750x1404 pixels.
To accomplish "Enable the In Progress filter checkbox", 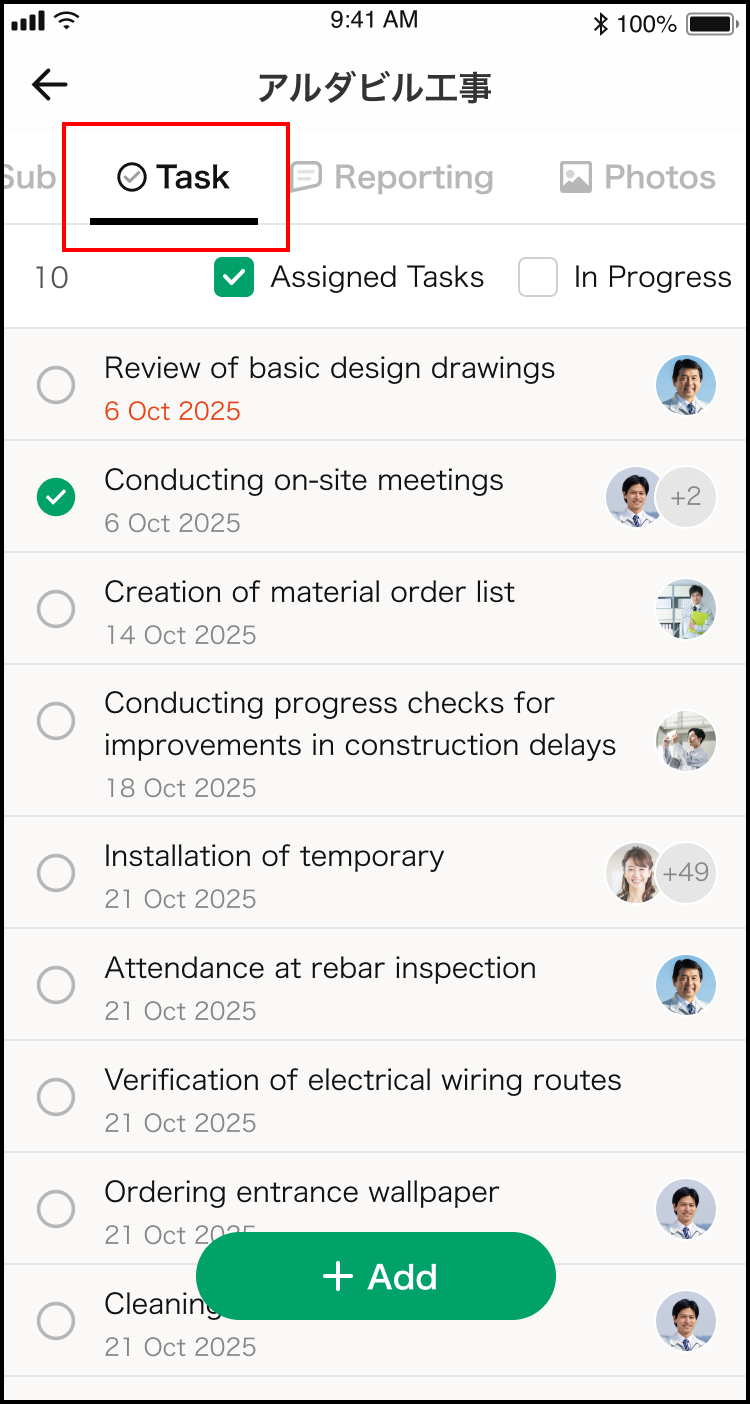I will point(538,278).
